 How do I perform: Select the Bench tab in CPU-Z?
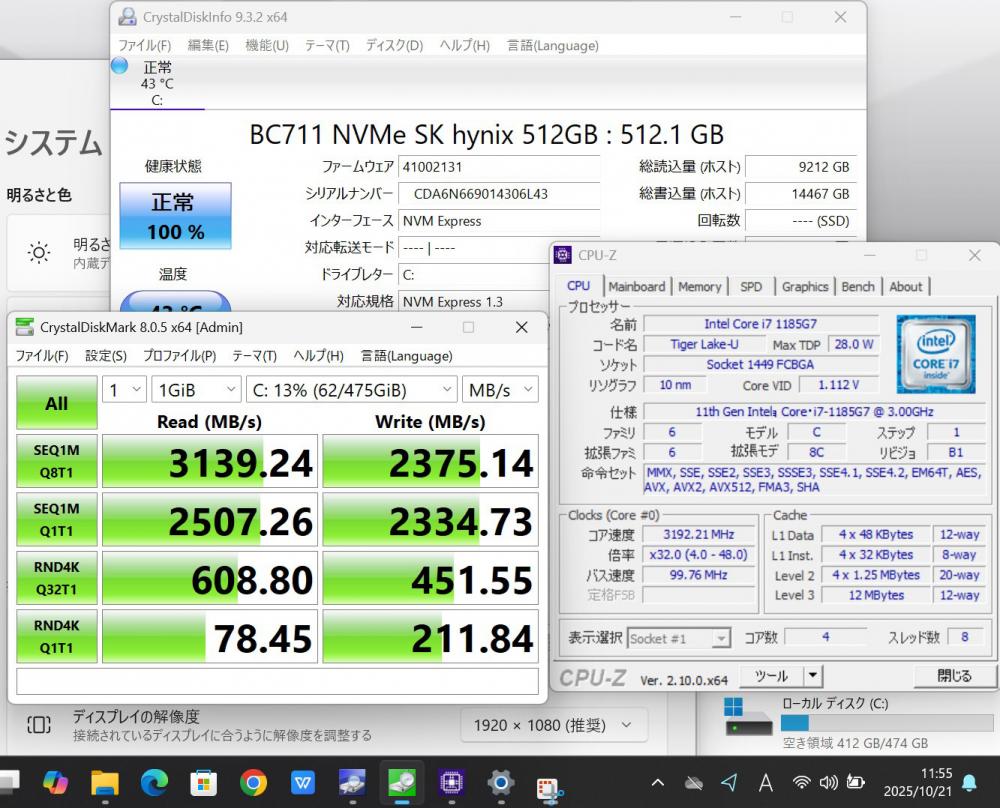click(857, 286)
